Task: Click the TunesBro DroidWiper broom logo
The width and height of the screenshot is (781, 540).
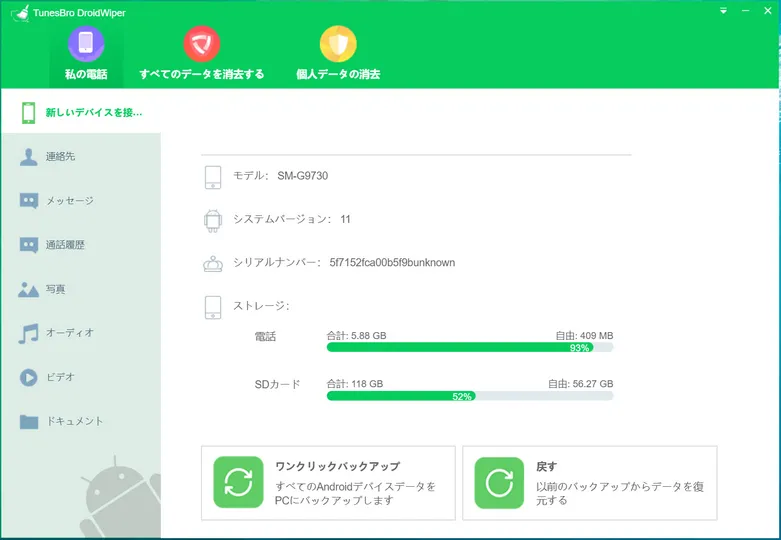Action: coord(20,13)
